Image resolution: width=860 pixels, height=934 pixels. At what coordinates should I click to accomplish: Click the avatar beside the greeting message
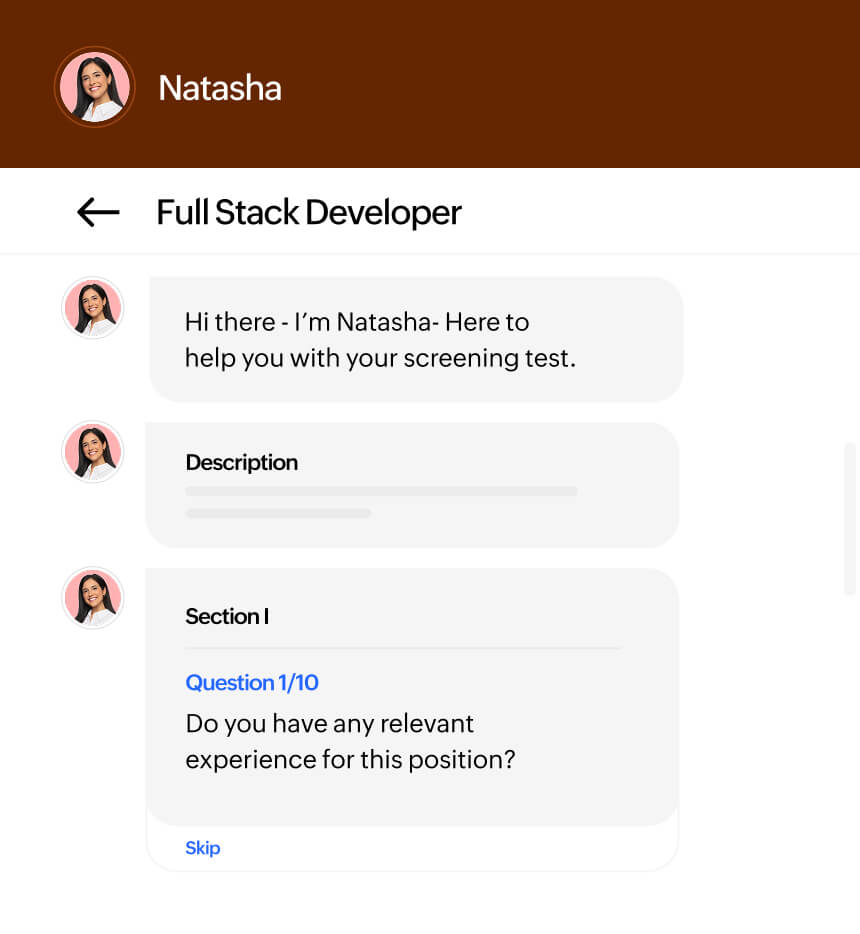[x=92, y=308]
